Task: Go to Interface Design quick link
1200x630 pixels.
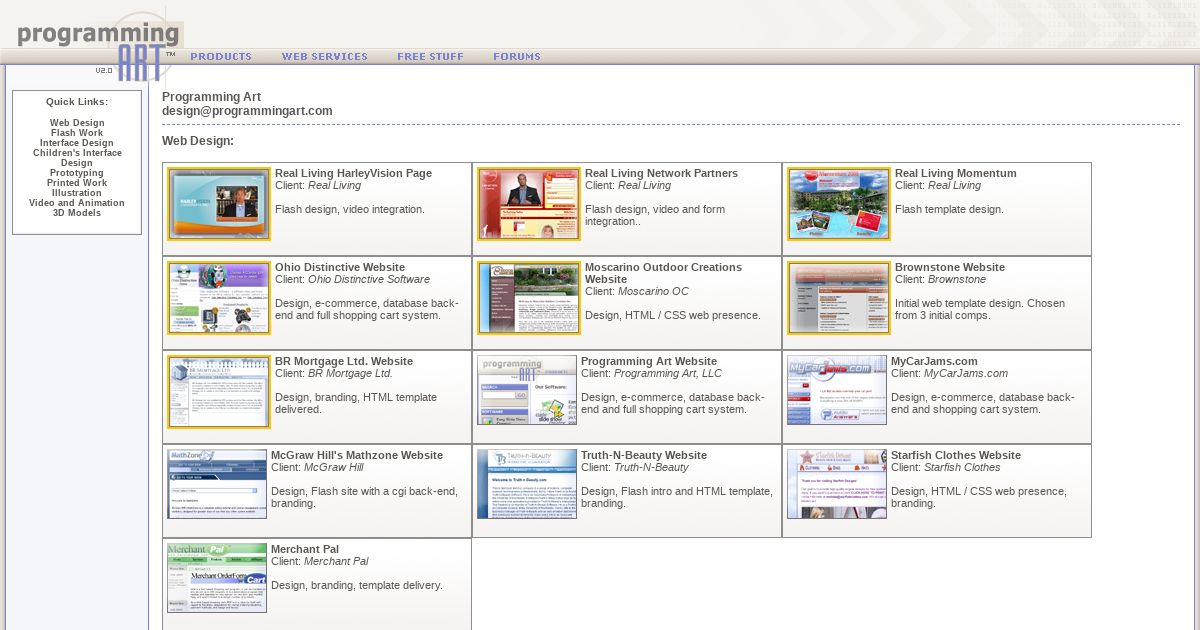Action: click(x=77, y=143)
